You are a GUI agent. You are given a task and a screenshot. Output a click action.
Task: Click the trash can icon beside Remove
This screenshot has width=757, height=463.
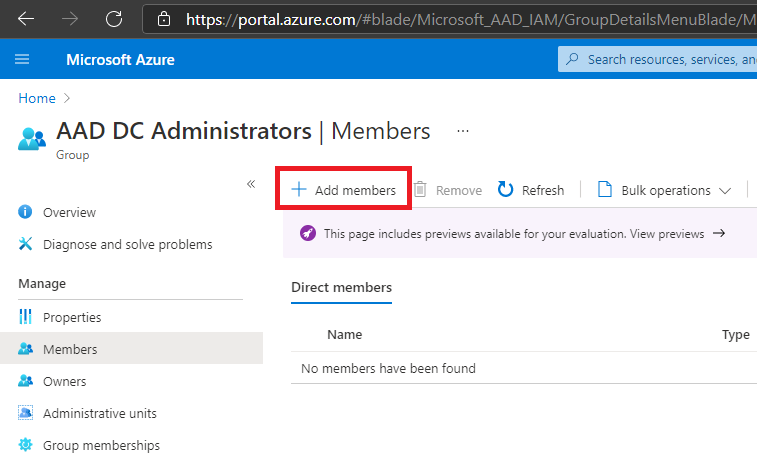(x=420, y=189)
